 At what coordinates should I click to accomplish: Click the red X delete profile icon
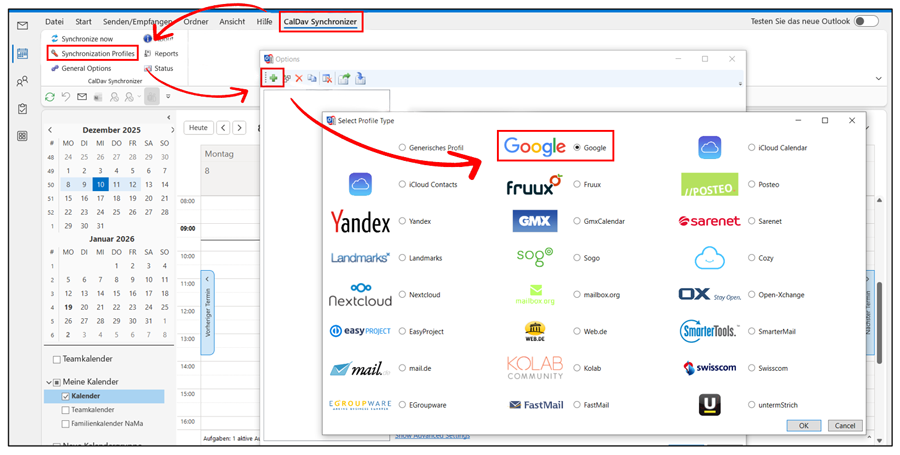(299, 78)
